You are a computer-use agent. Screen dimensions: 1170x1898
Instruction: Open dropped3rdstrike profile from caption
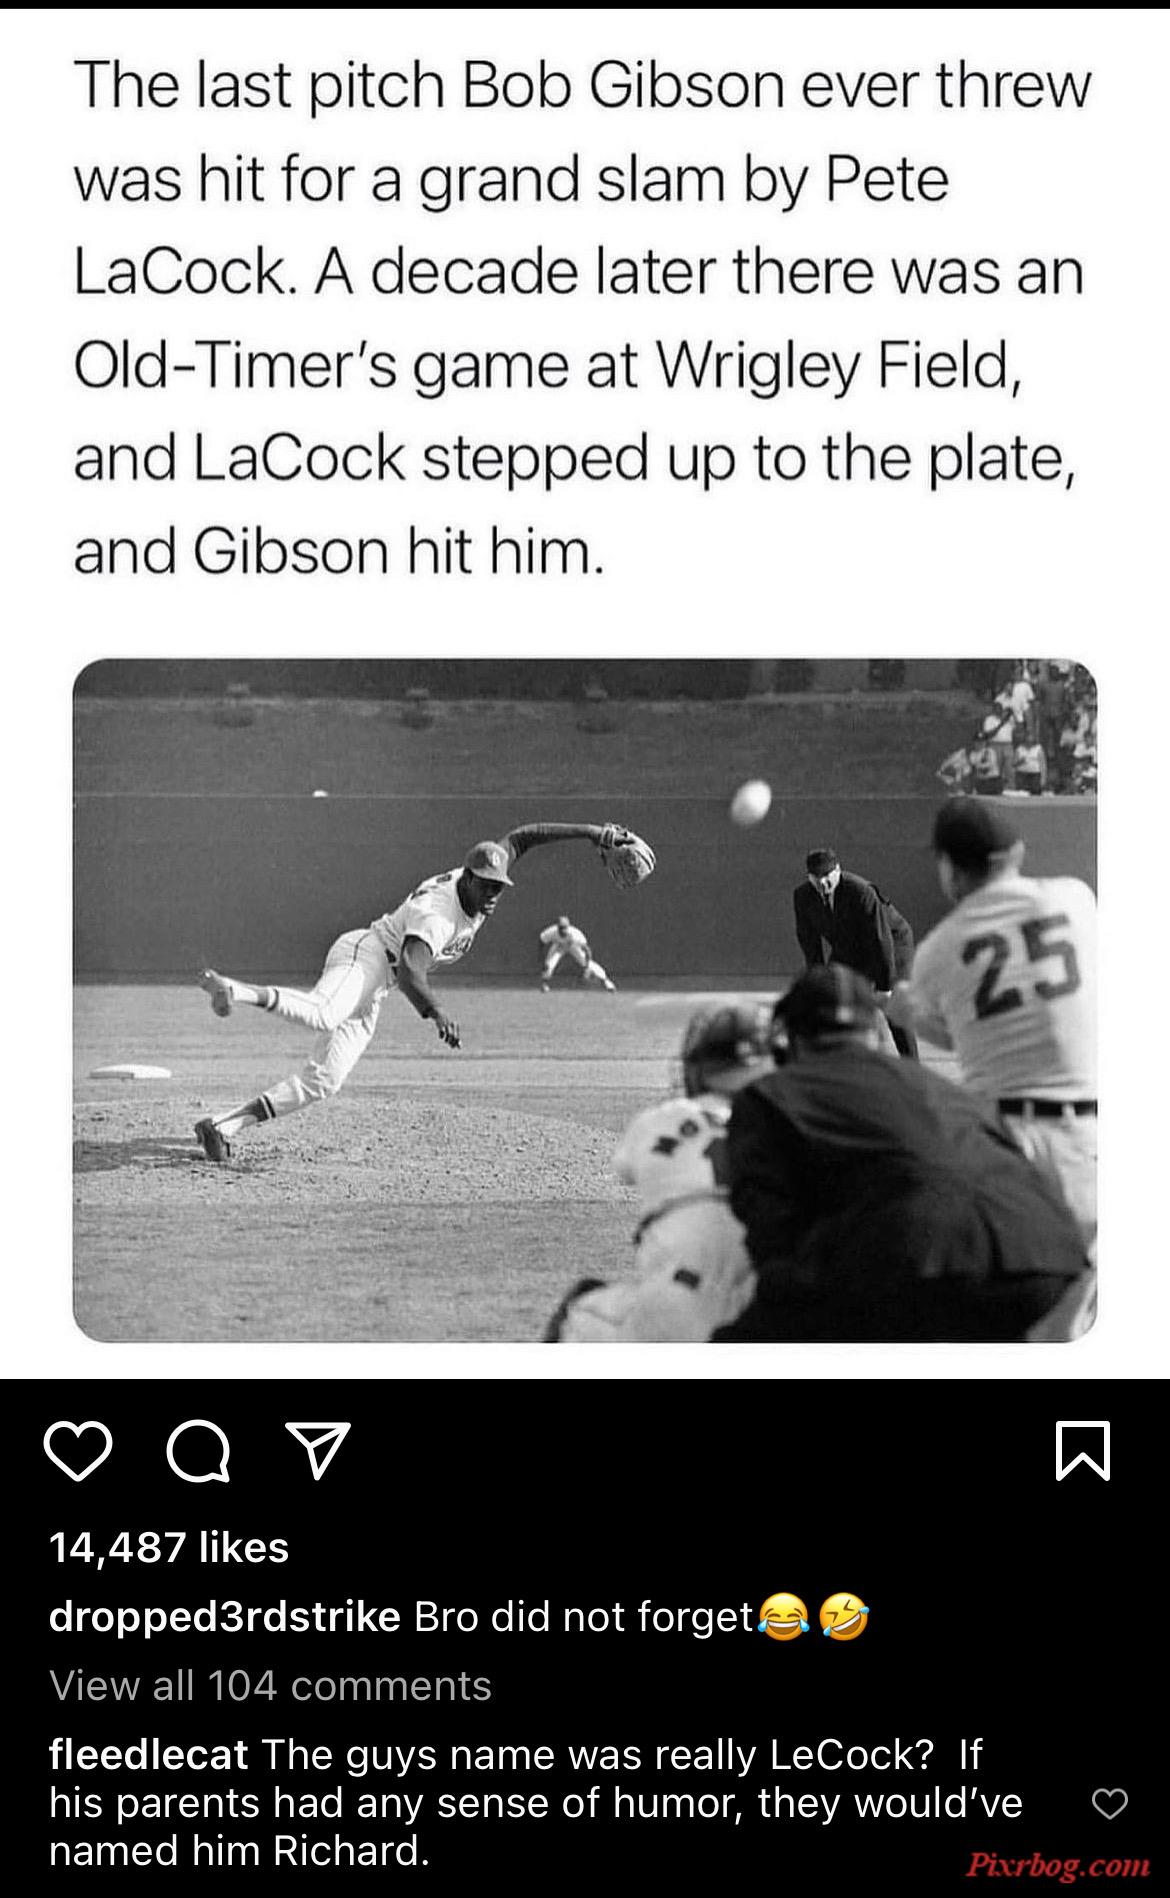coord(225,1616)
